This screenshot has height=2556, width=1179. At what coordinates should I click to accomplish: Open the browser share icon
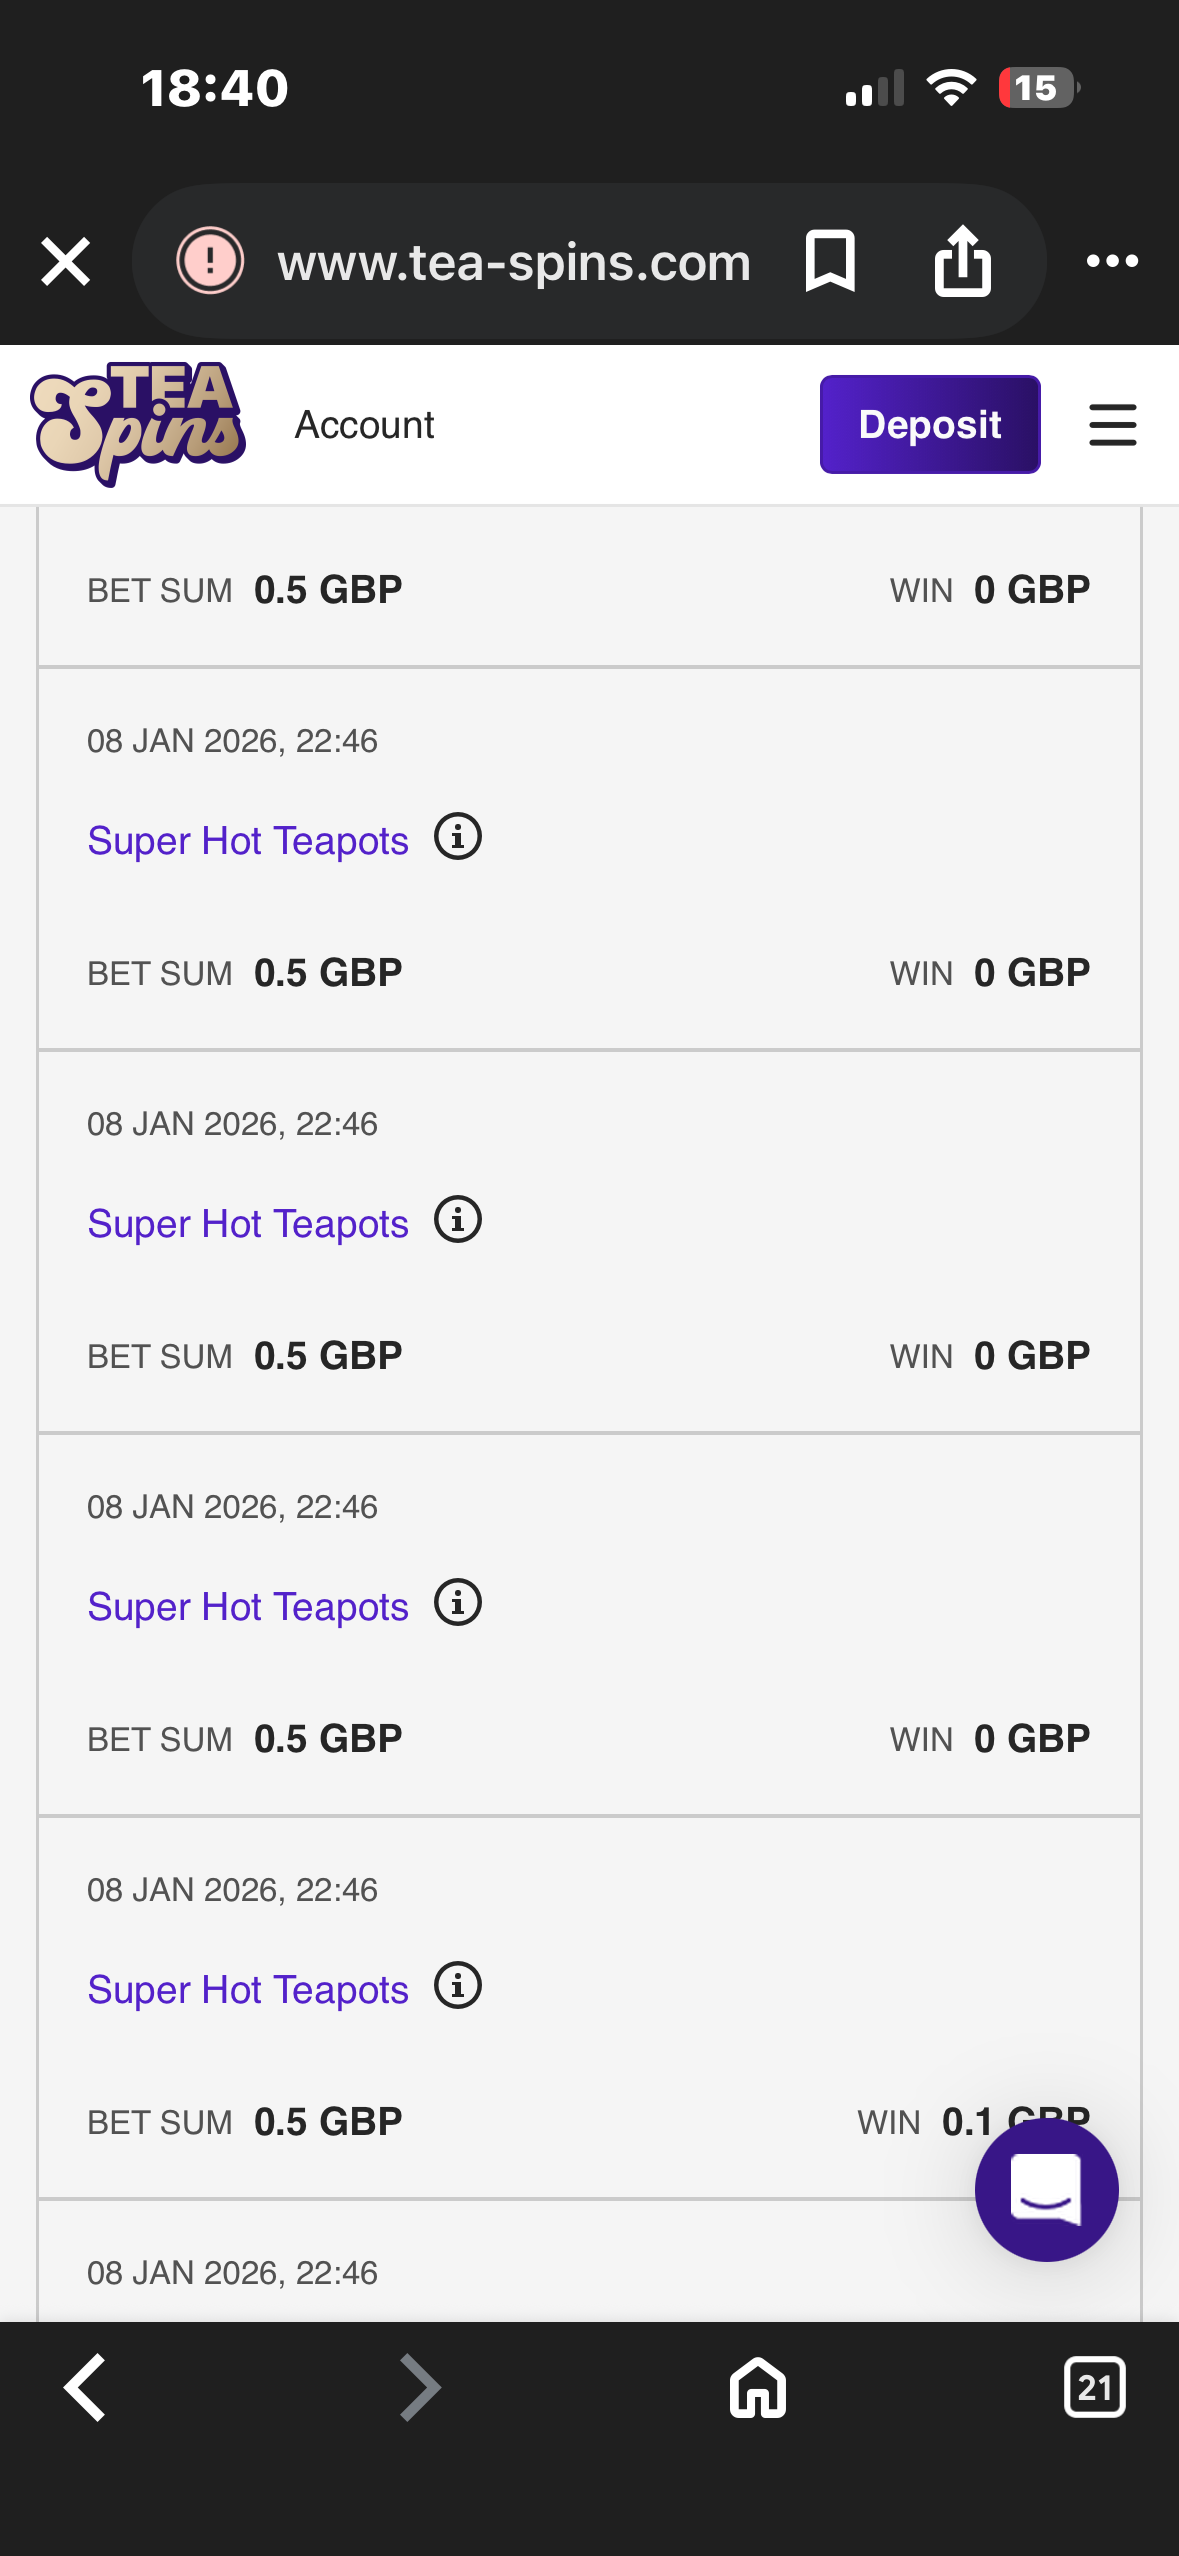coord(962,261)
